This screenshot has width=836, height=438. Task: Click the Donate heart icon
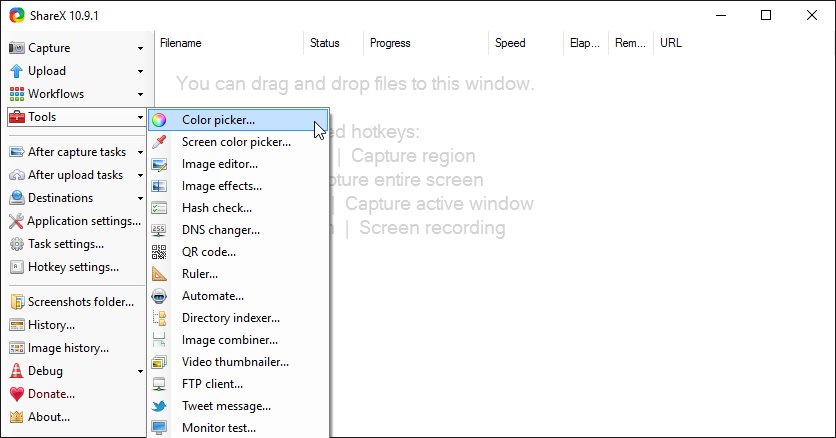(x=17, y=394)
